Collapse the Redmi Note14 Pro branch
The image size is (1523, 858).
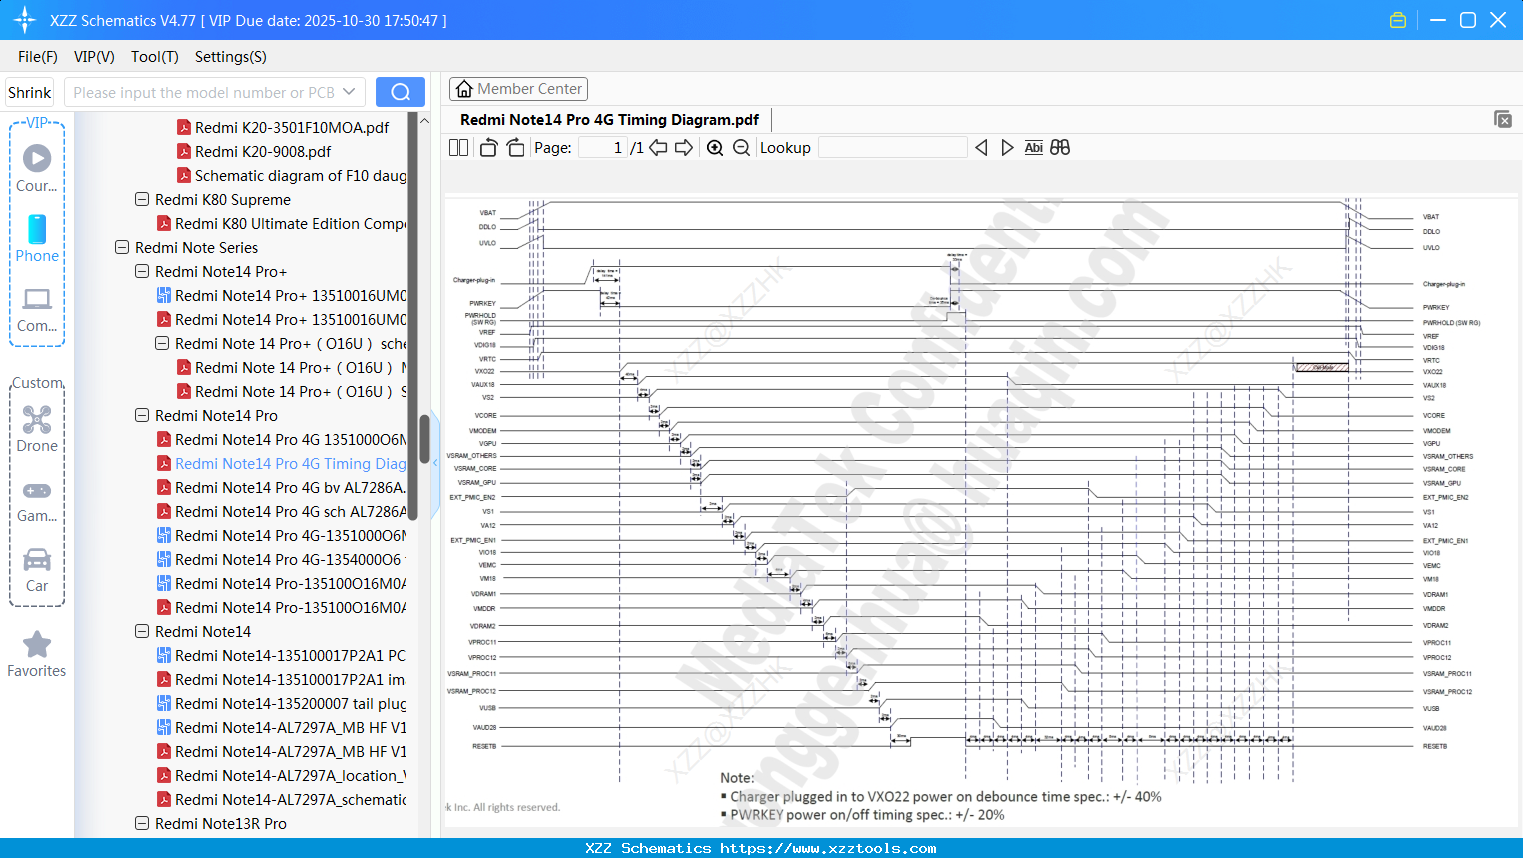(141, 415)
